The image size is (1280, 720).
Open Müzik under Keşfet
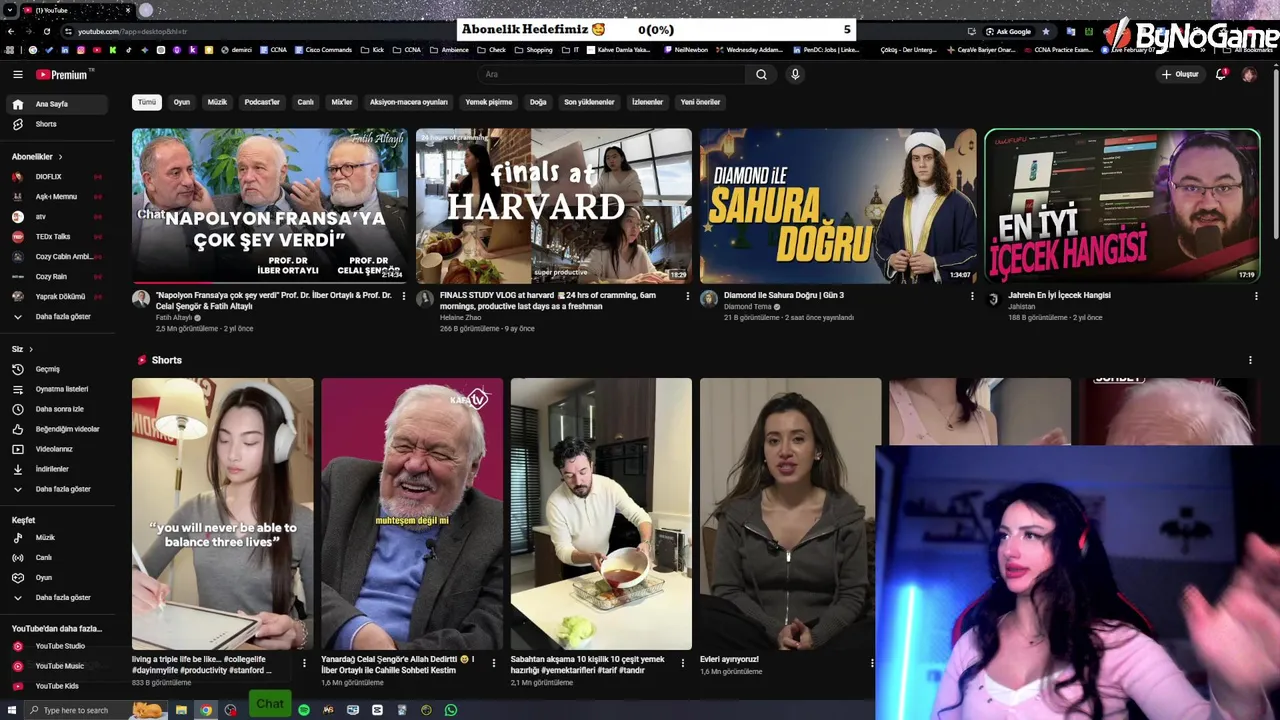[x=57, y=538]
